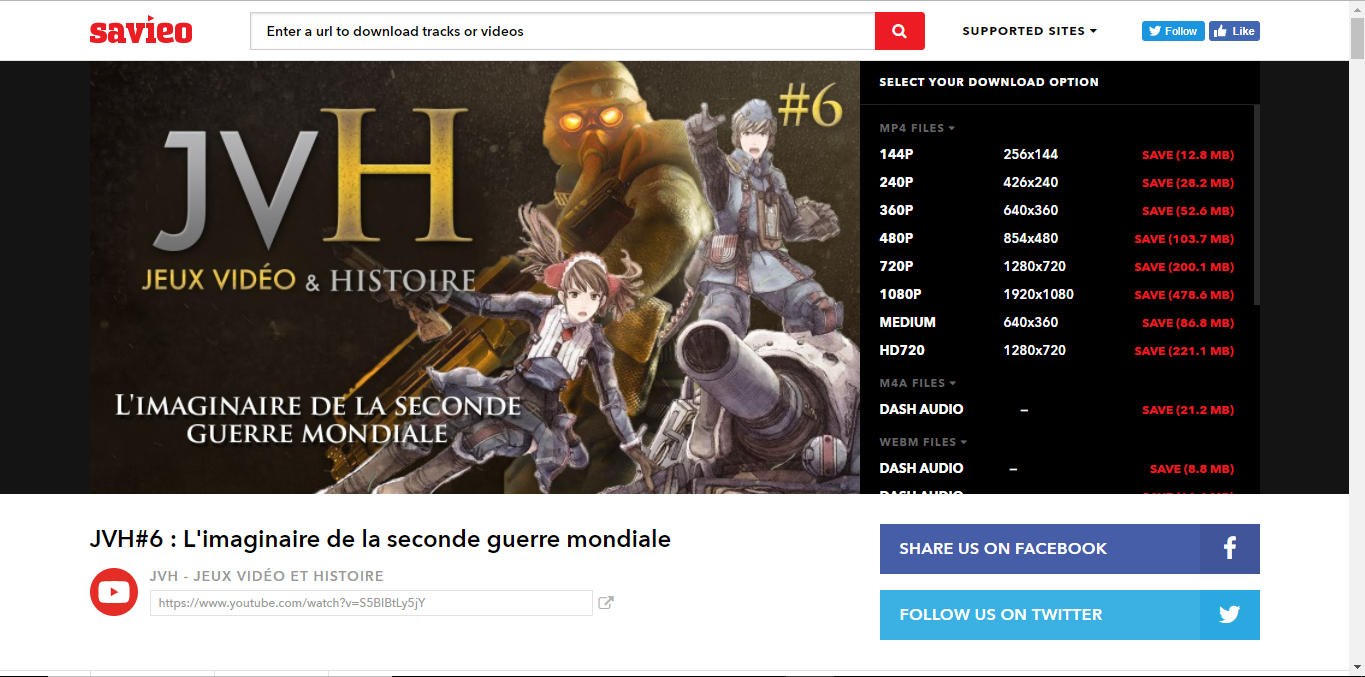Click the round red YouTube icon
The width and height of the screenshot is (1365, 677).
(x=114, y=592)
